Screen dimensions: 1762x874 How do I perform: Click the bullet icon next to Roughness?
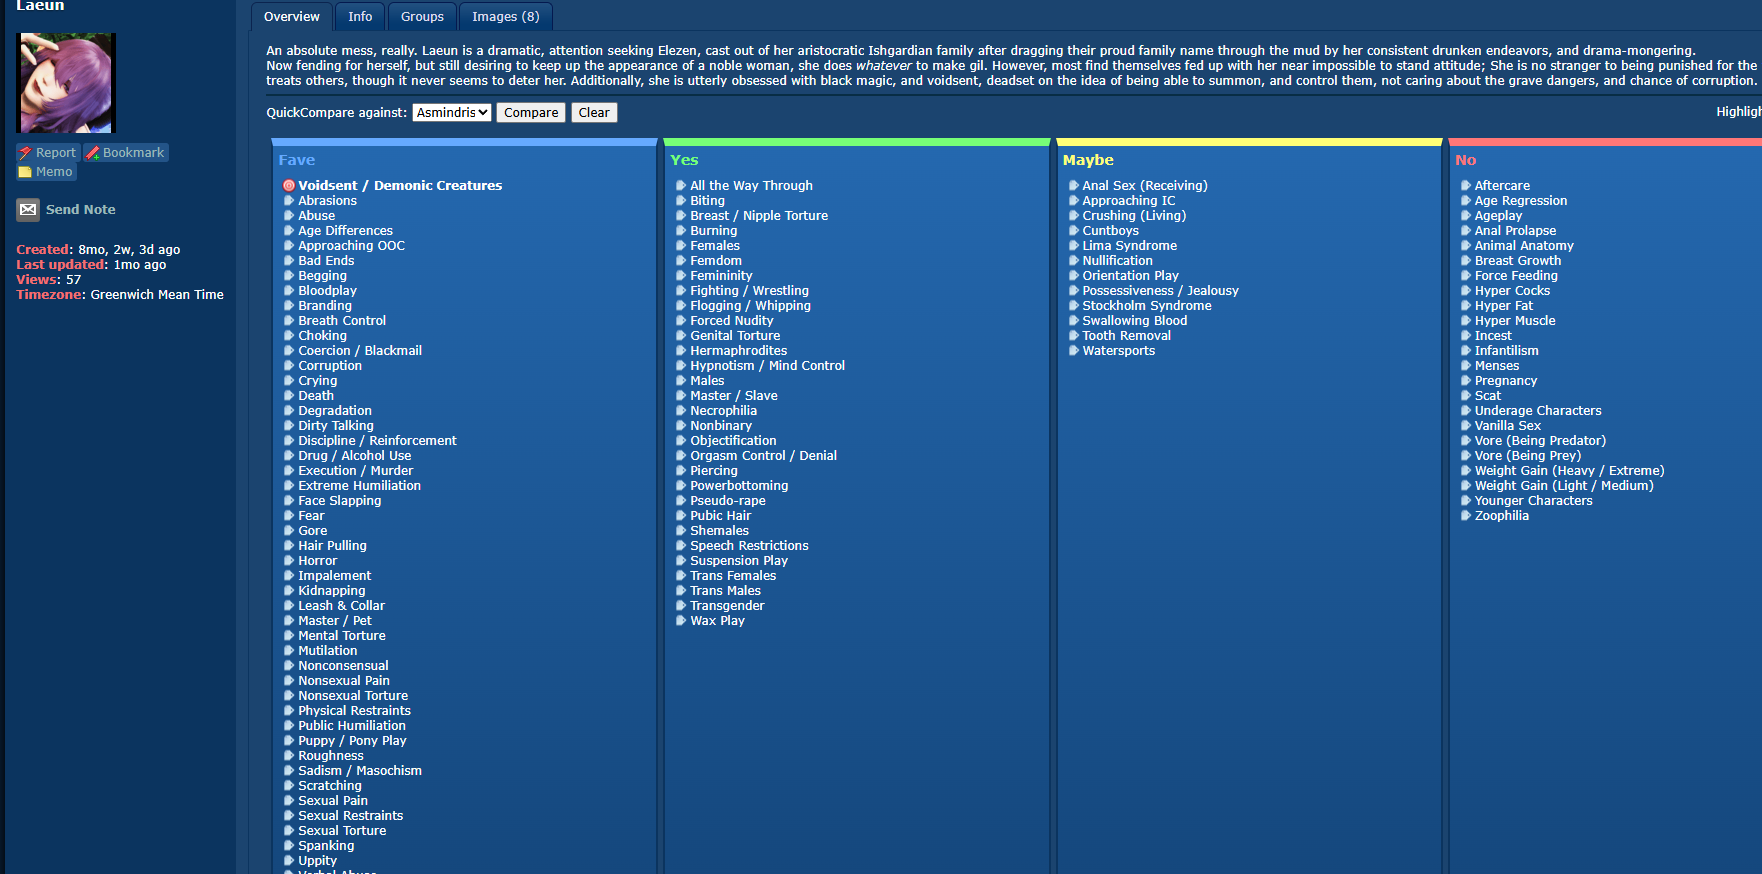[x=289, y=756]
